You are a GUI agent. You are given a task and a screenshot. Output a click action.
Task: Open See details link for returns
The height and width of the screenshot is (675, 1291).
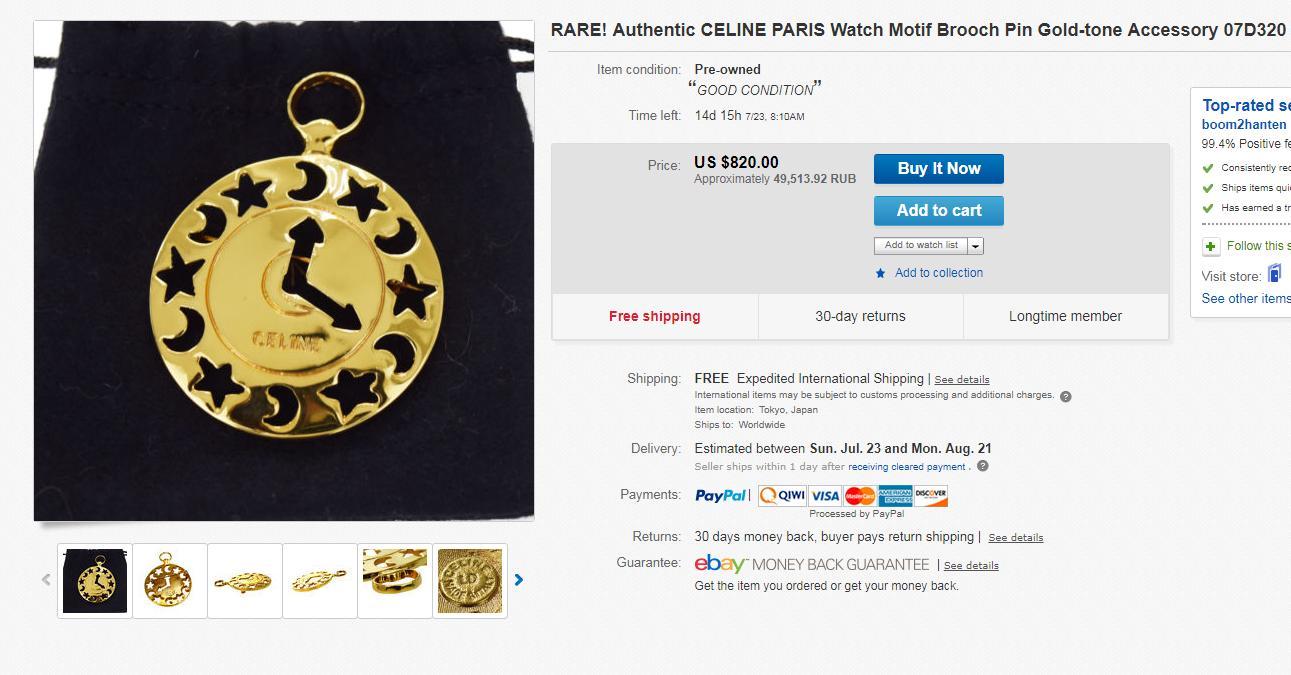[x=1015, y=538]
